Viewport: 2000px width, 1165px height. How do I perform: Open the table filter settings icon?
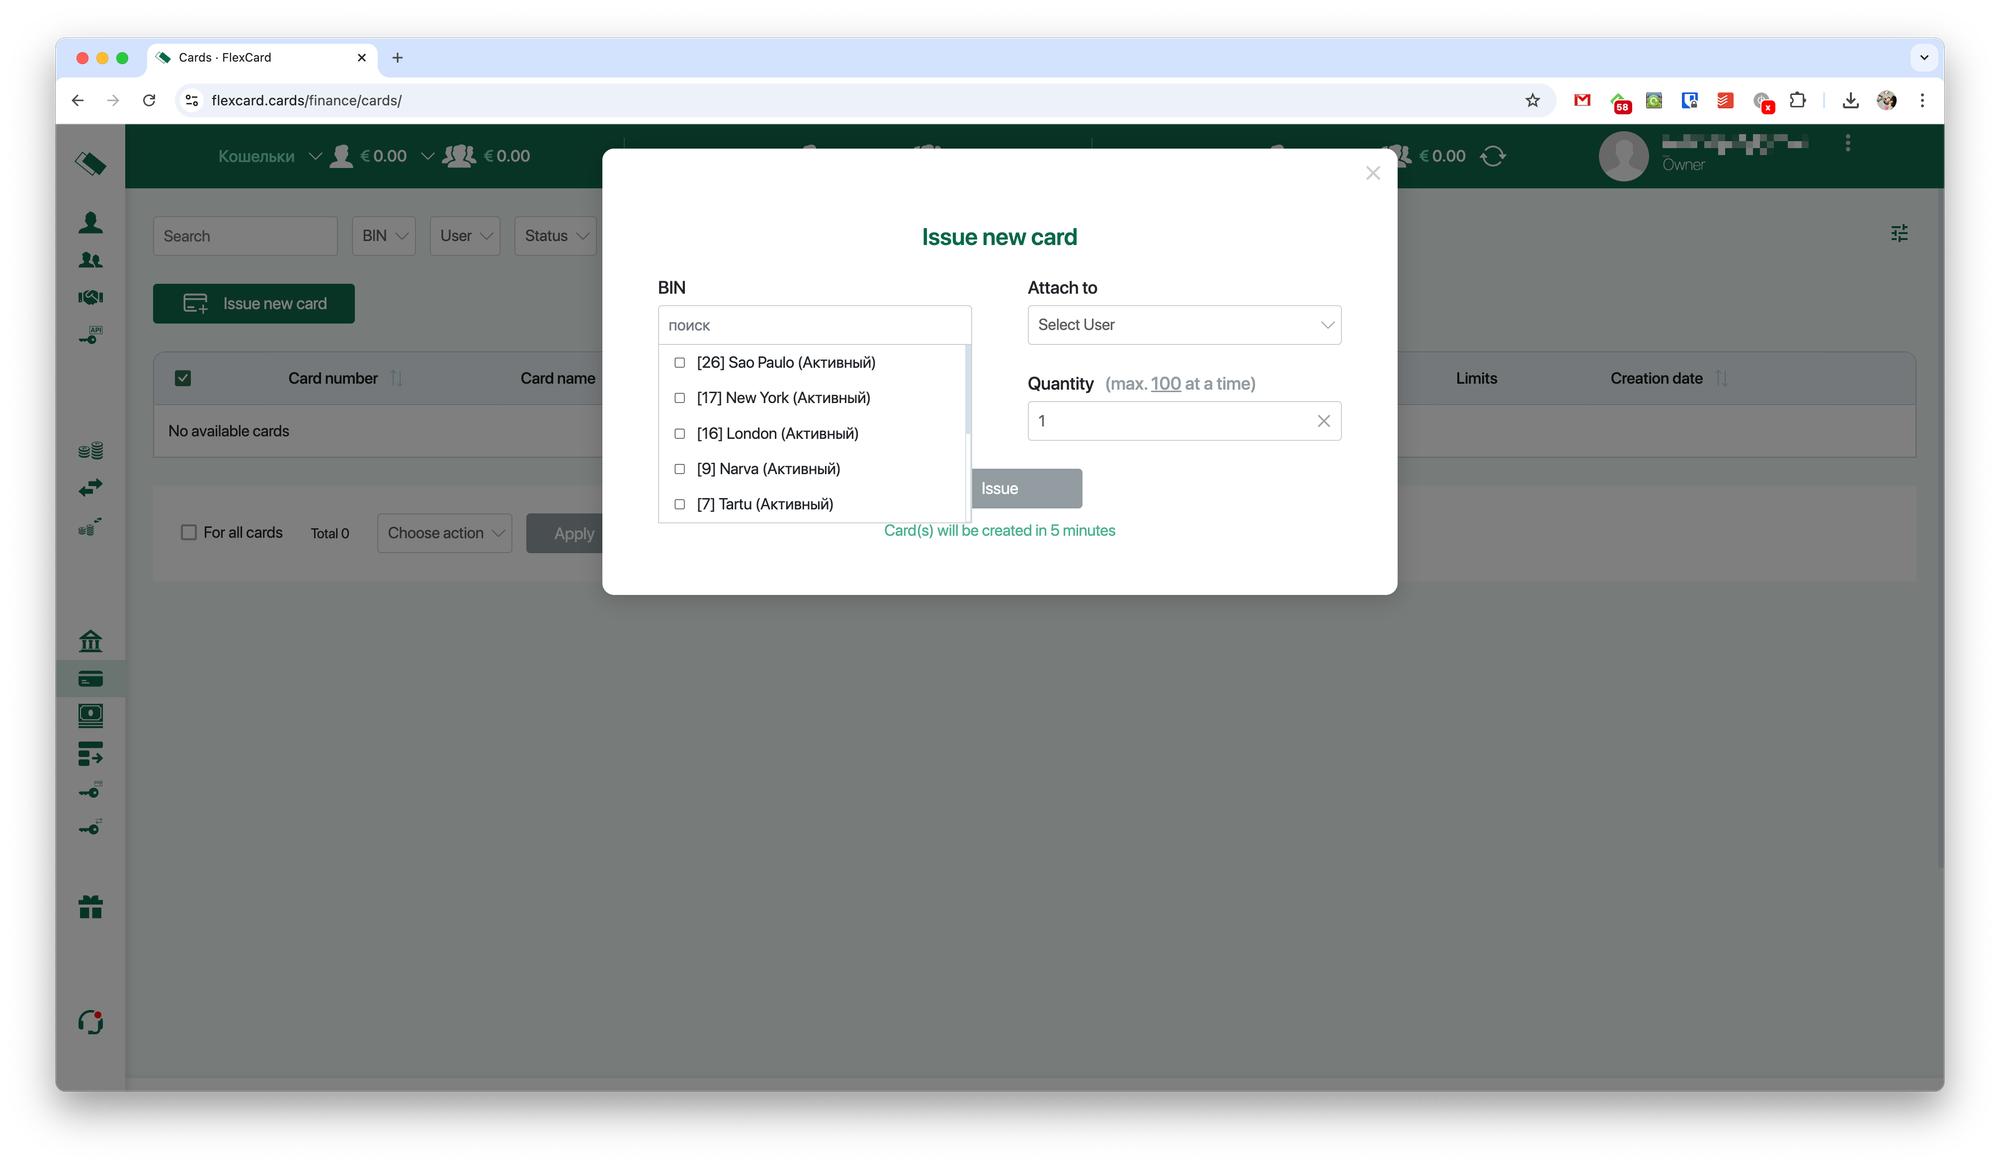point(1899,233)
